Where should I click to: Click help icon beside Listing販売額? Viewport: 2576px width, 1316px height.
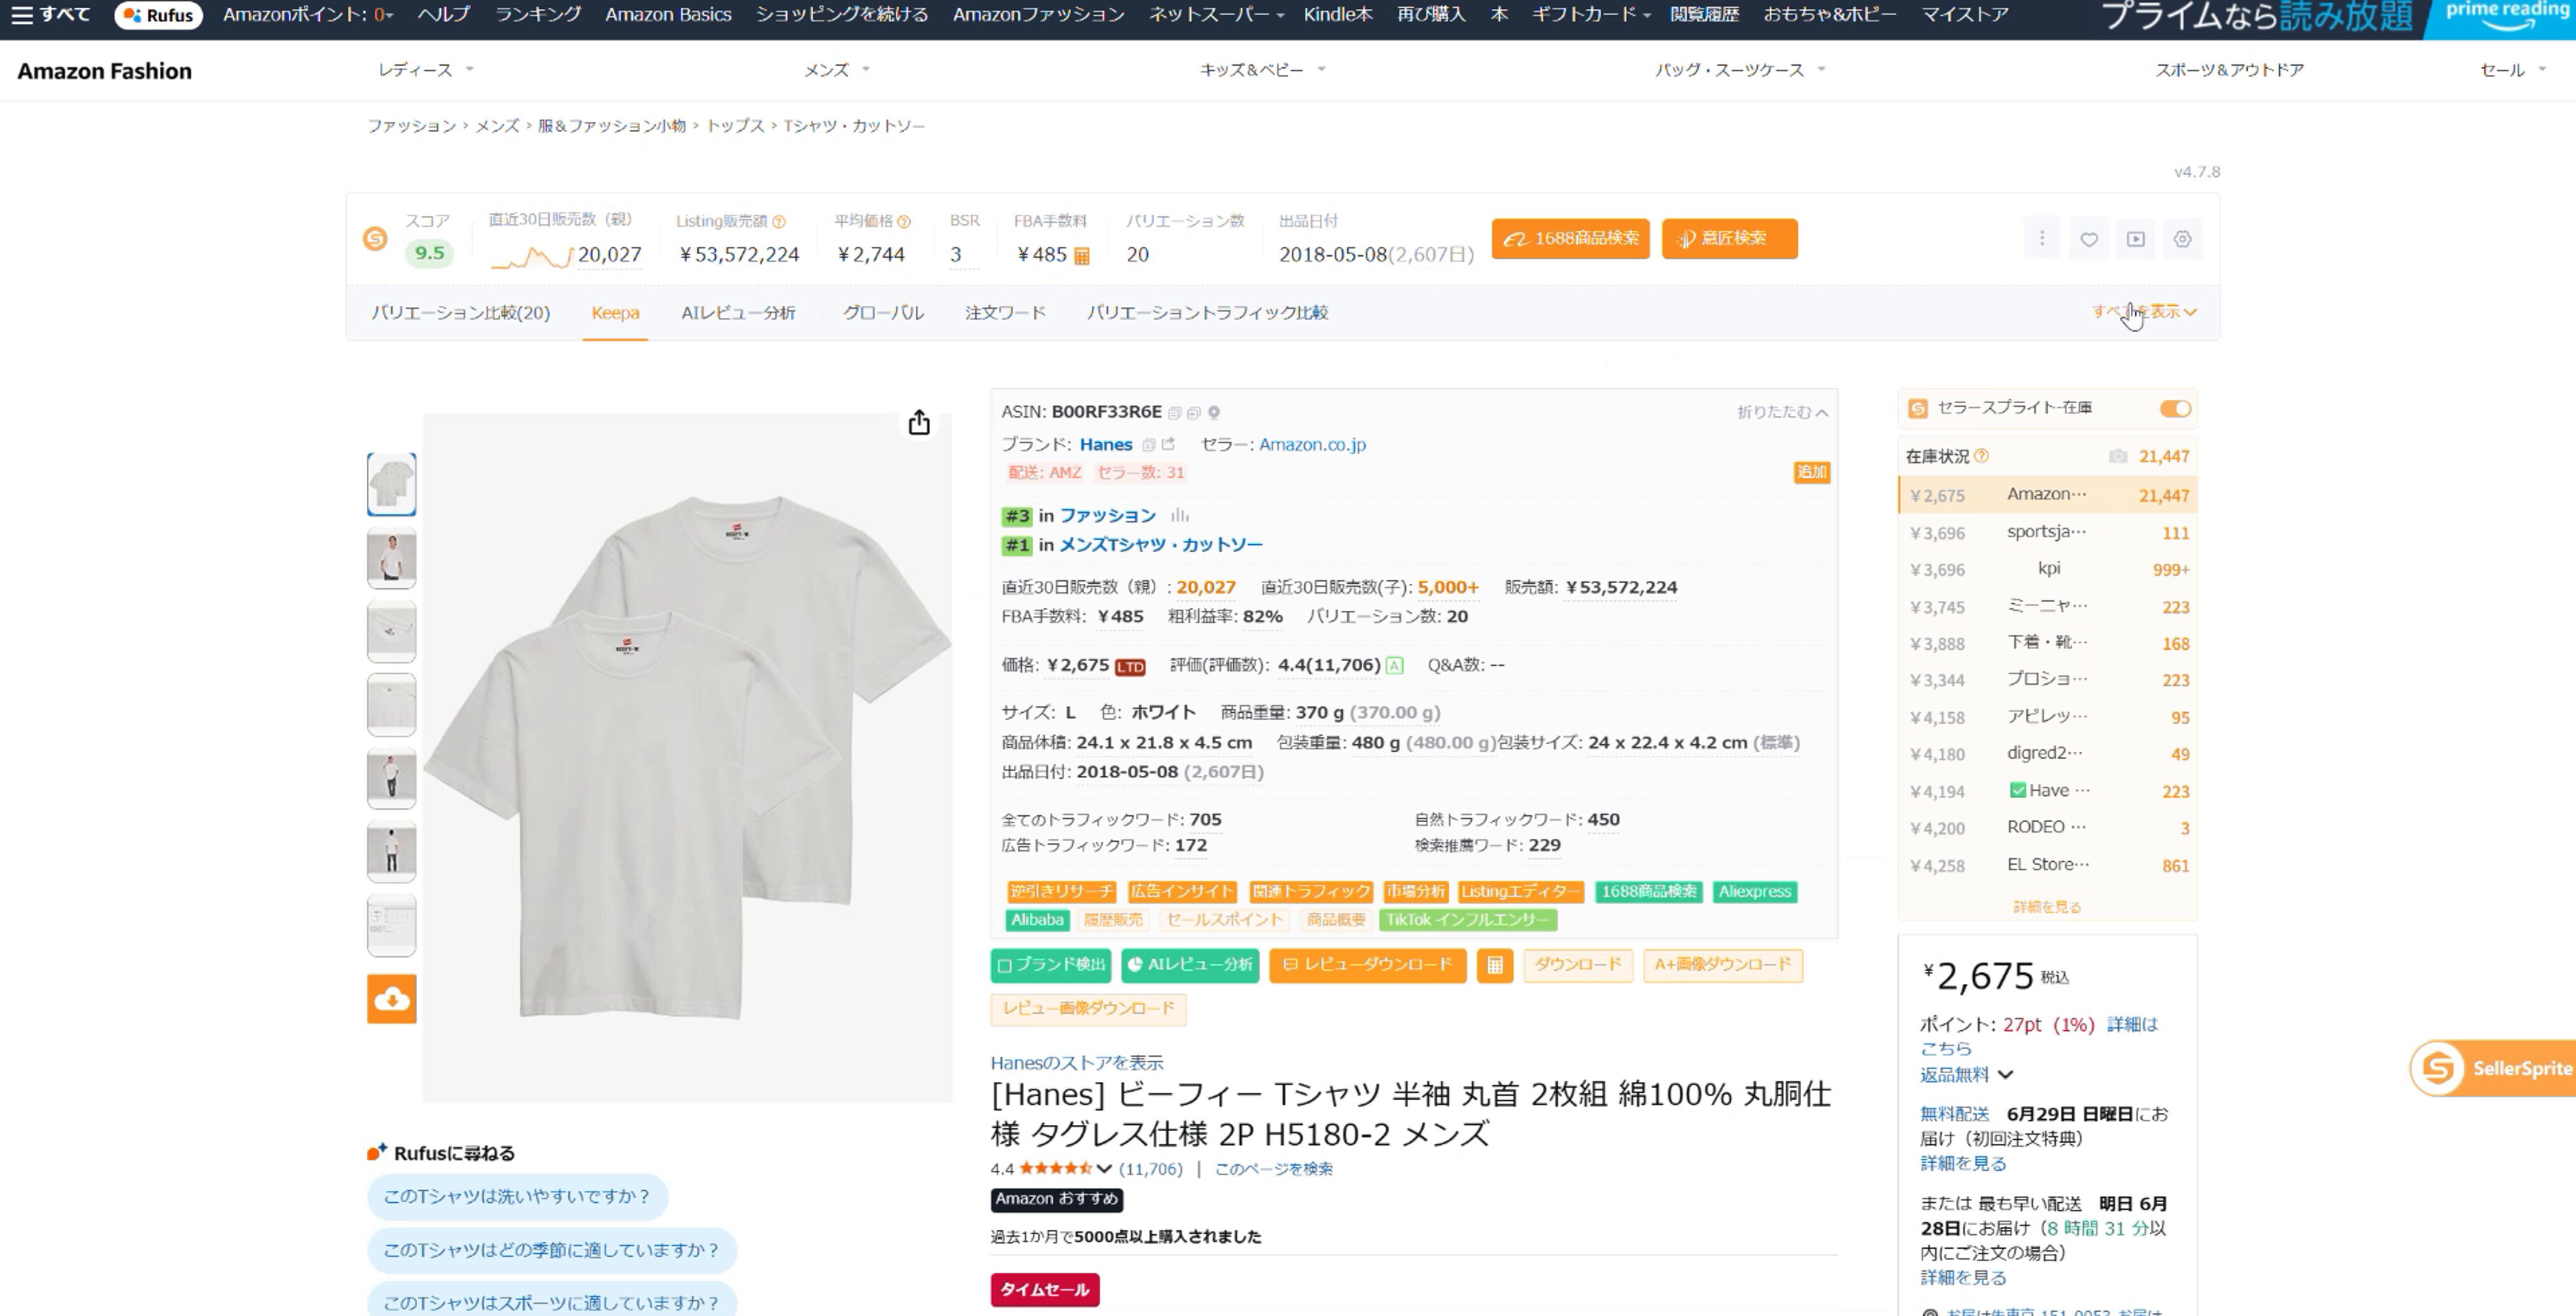point(779,222)
